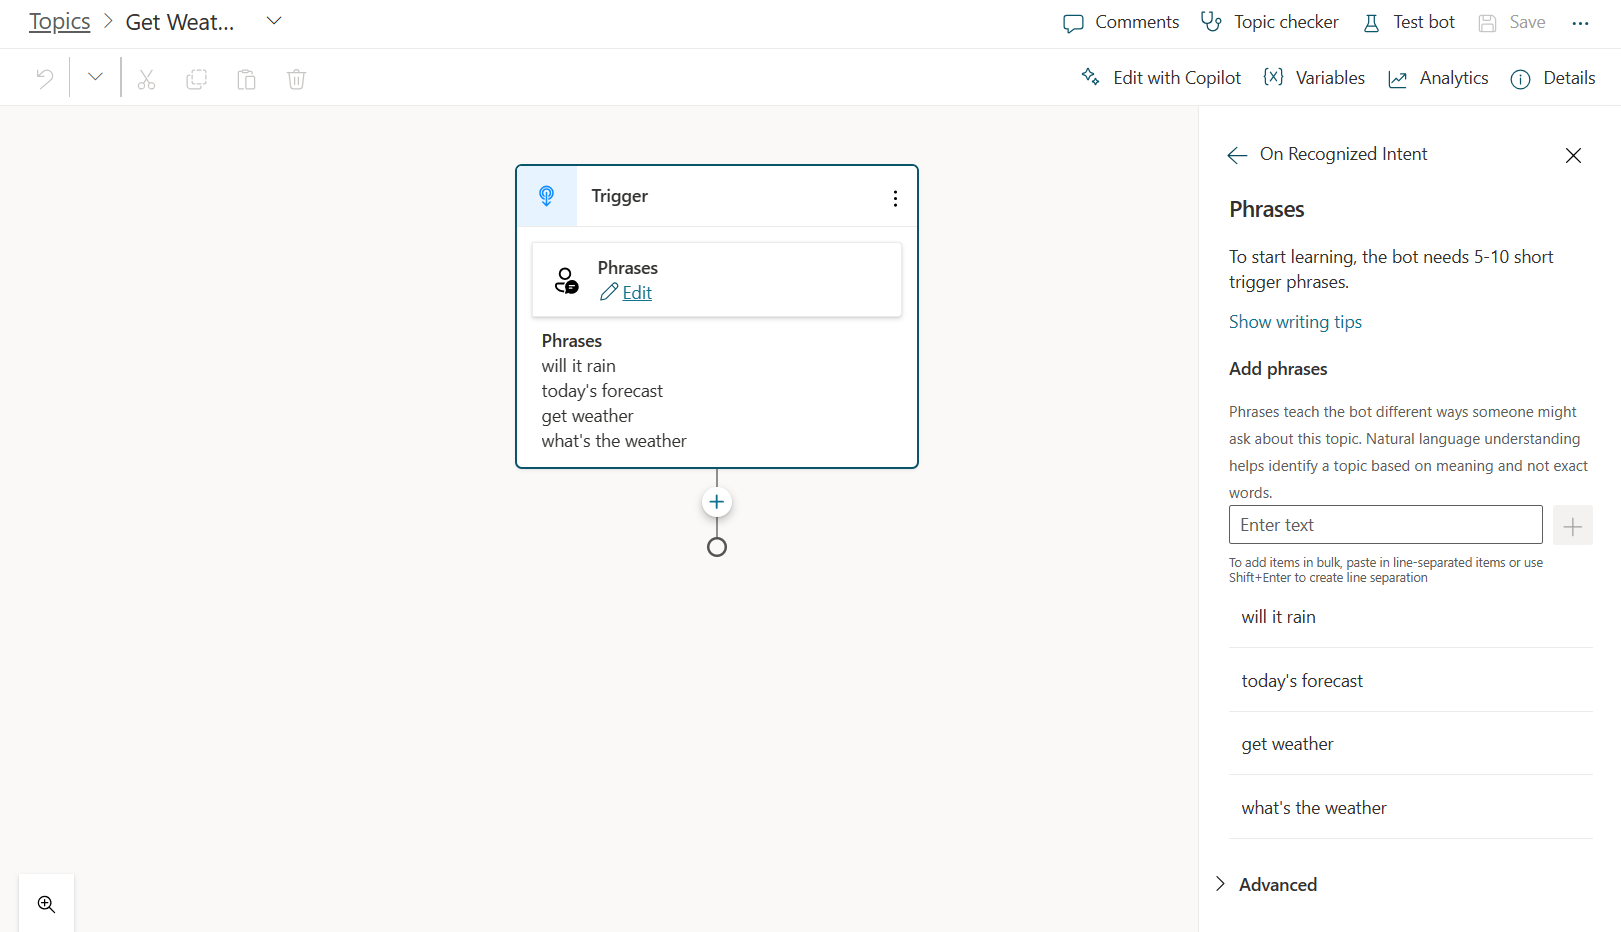Click the end node circle
The image size is (1621, 932).
pos(716,547)
